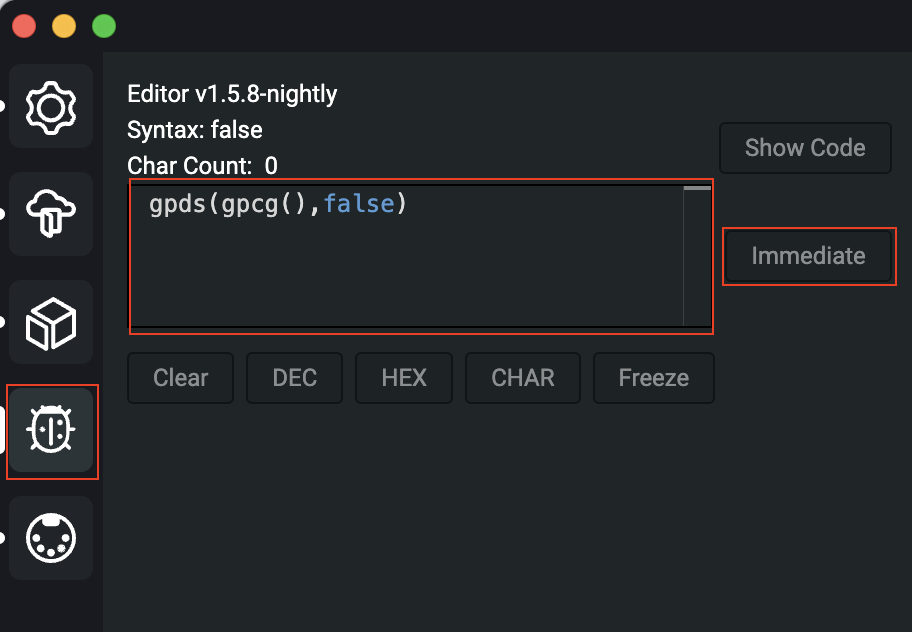Maximize the window with the green button
This screenshot has width=912, height=632.
[104, 26]
